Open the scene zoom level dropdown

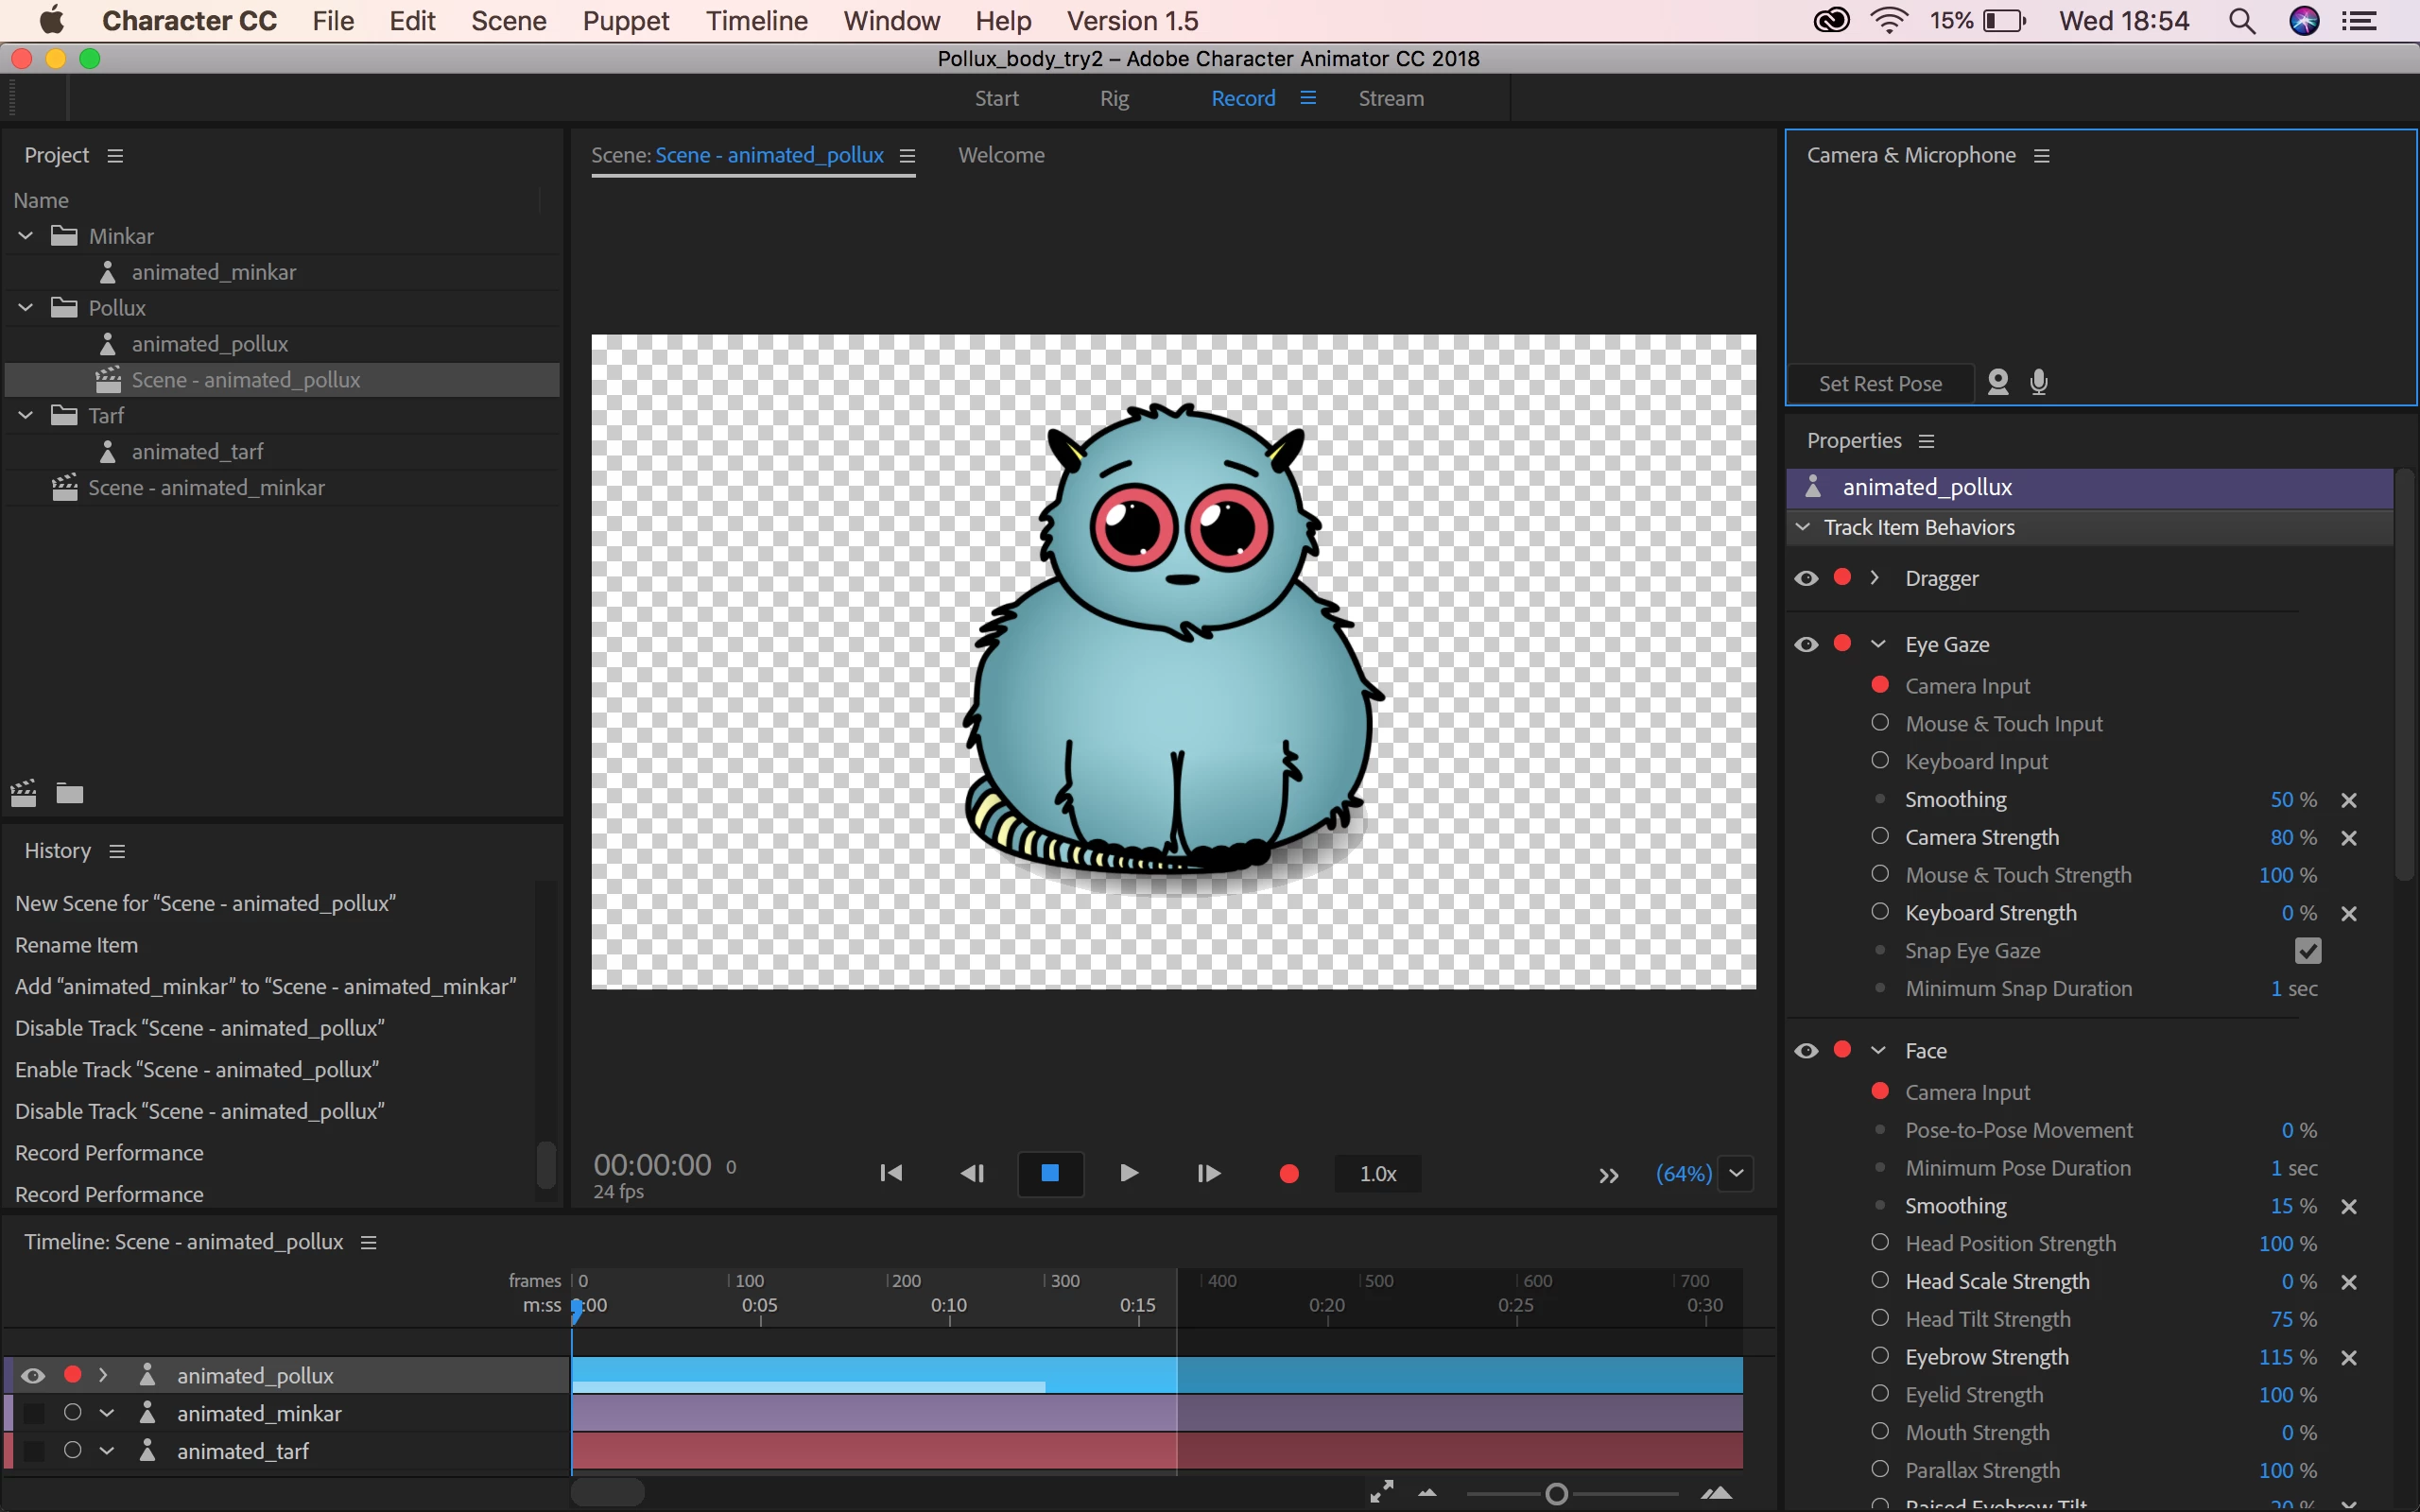pos(1737,1174)
